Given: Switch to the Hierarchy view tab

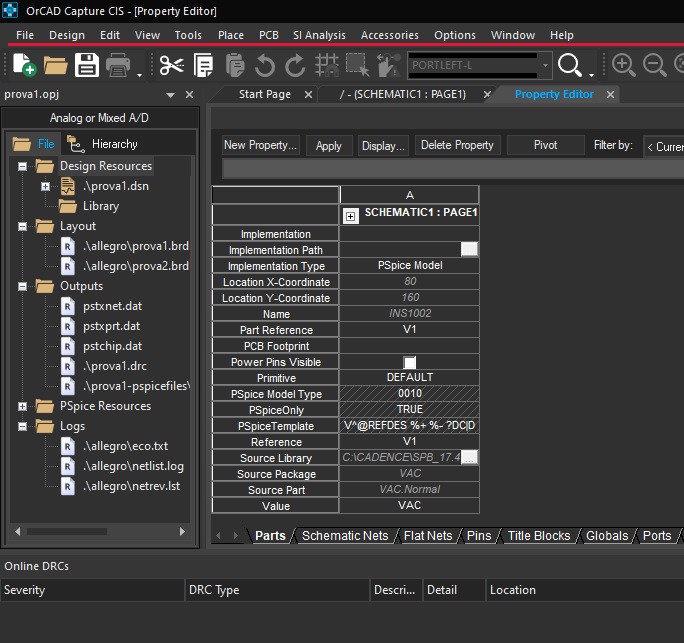Looking at the screenshot, I should coord(103,144).
